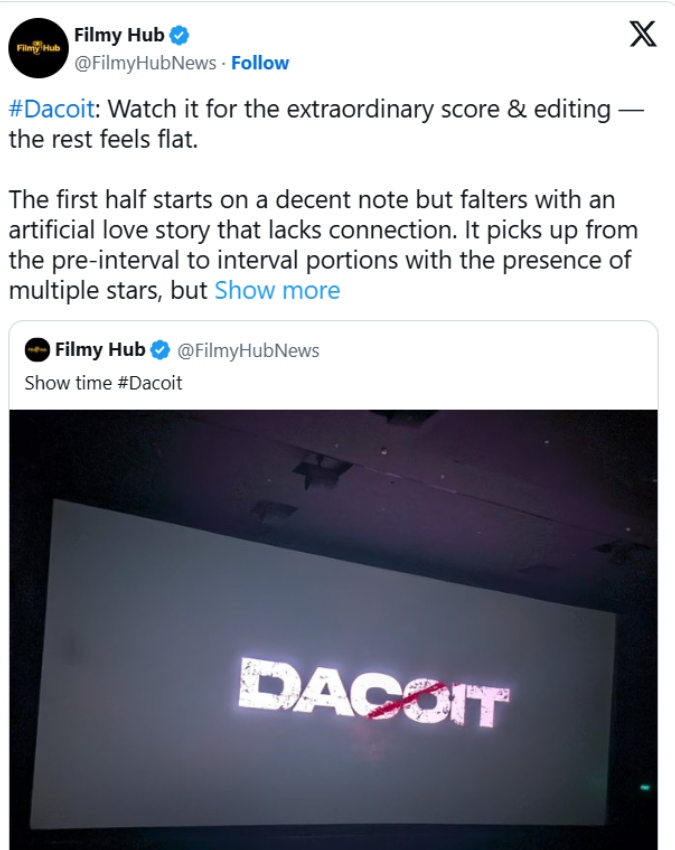Click the DACOIT title logo in the photo
This screenshot has width=675, height=850.
click(x=374, y=692)
